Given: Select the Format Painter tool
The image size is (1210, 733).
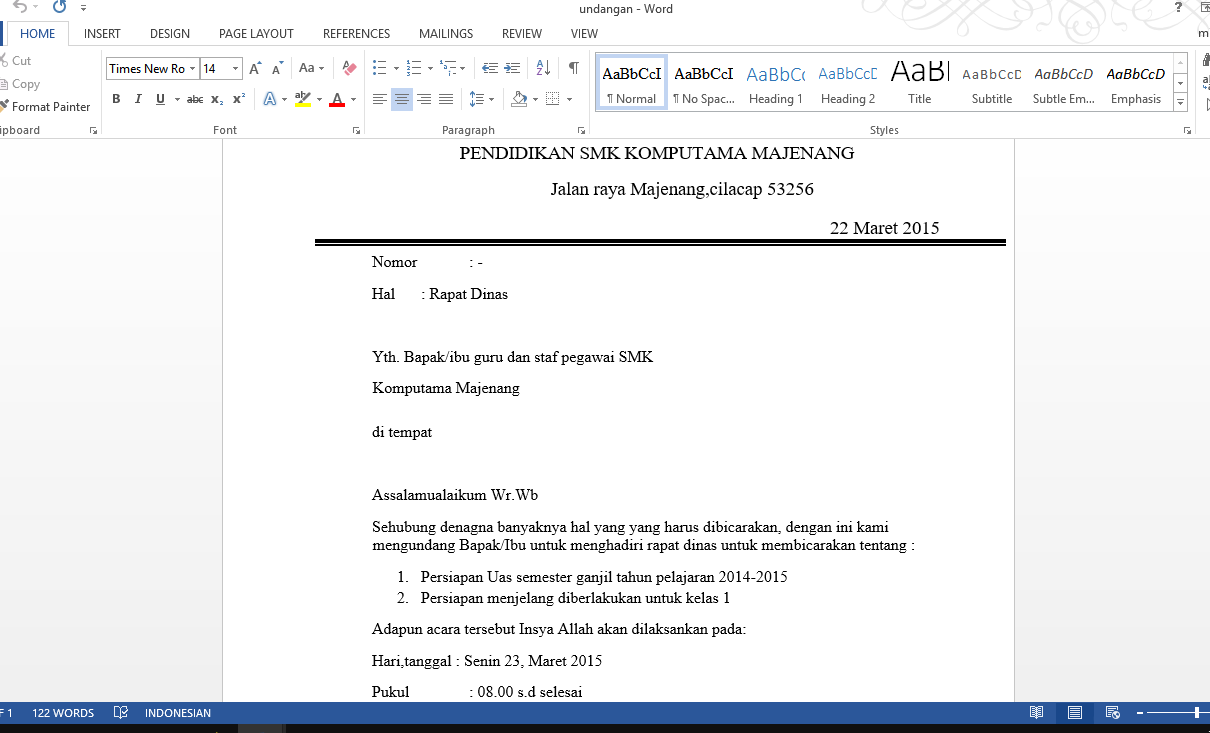Looking at the screenshot, I should 46,107.
